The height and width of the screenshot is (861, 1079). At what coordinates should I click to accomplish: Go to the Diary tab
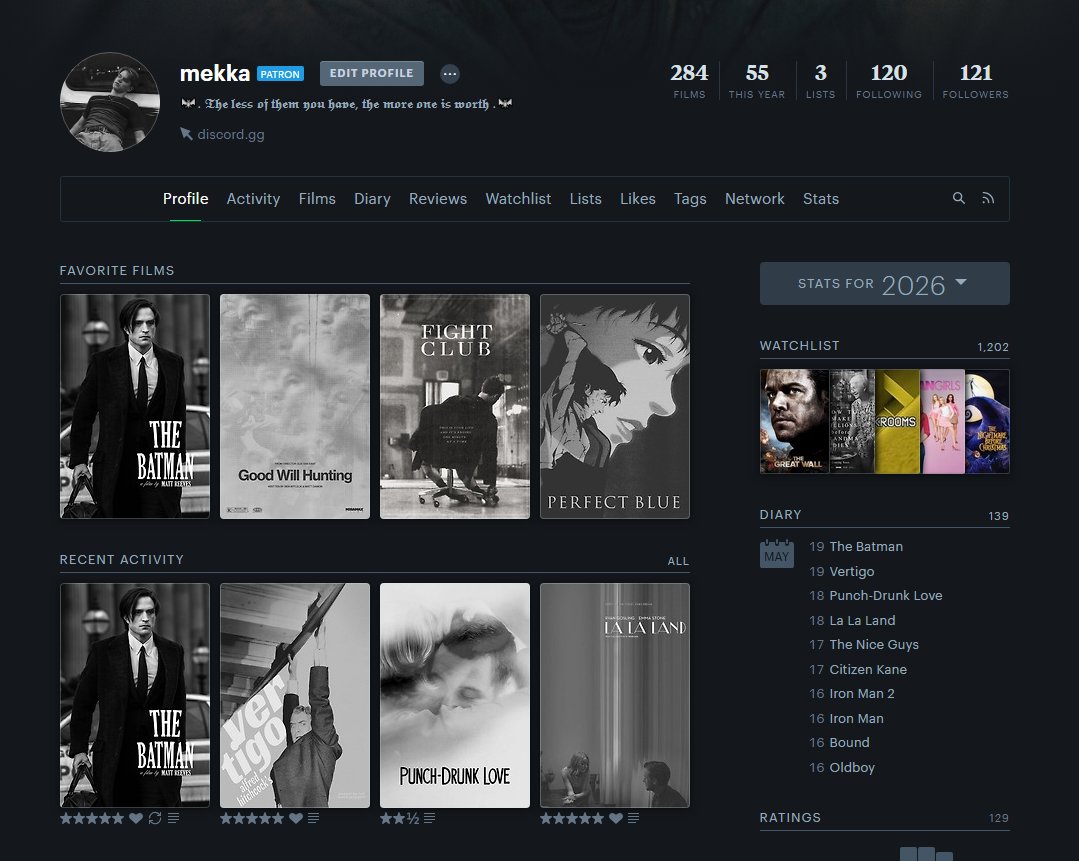[x=372, y=198]
